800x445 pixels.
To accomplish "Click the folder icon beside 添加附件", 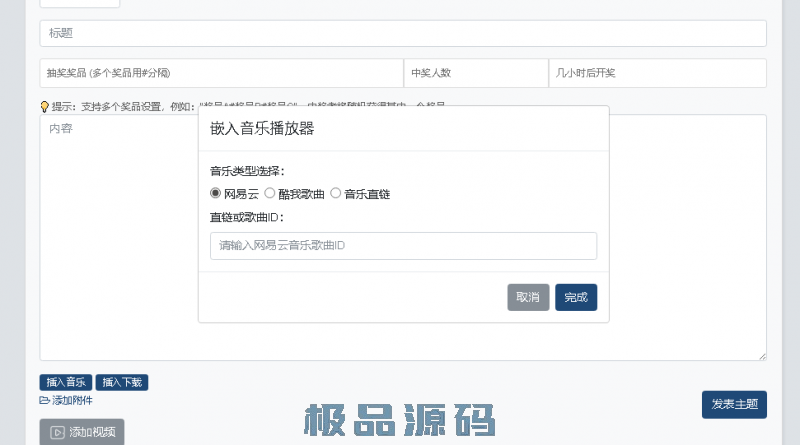I will click(44, 401).
